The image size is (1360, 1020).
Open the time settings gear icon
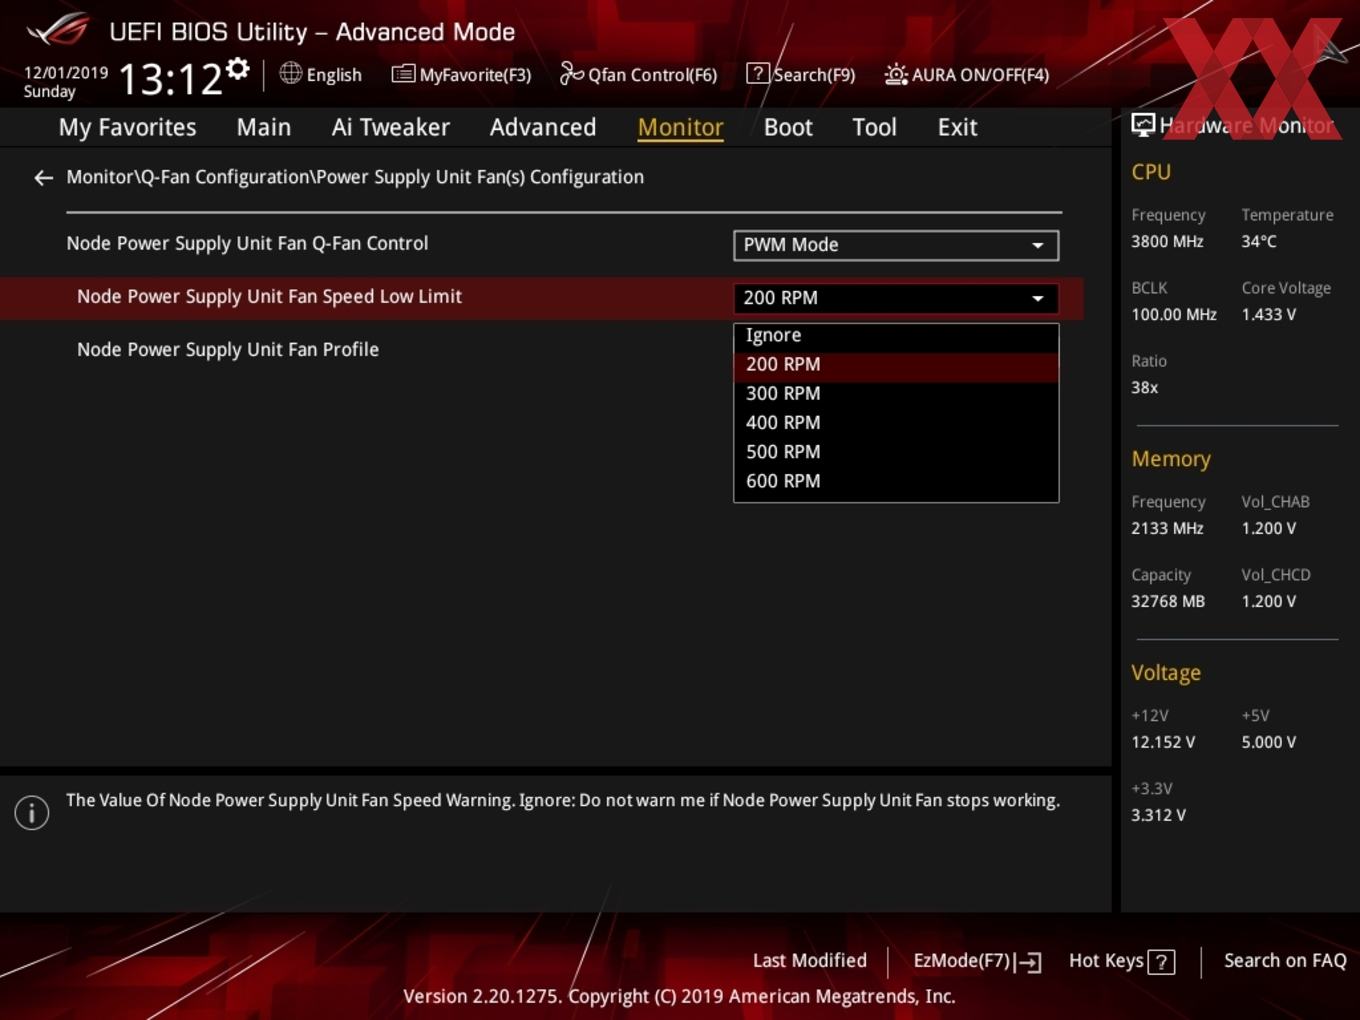(237, 69)
